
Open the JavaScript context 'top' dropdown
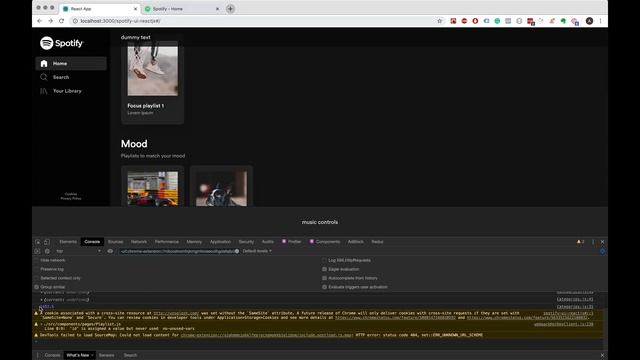78,251
